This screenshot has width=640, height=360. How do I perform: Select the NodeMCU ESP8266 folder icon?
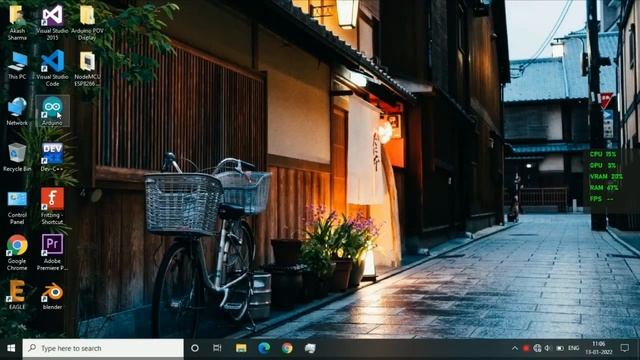87,69
